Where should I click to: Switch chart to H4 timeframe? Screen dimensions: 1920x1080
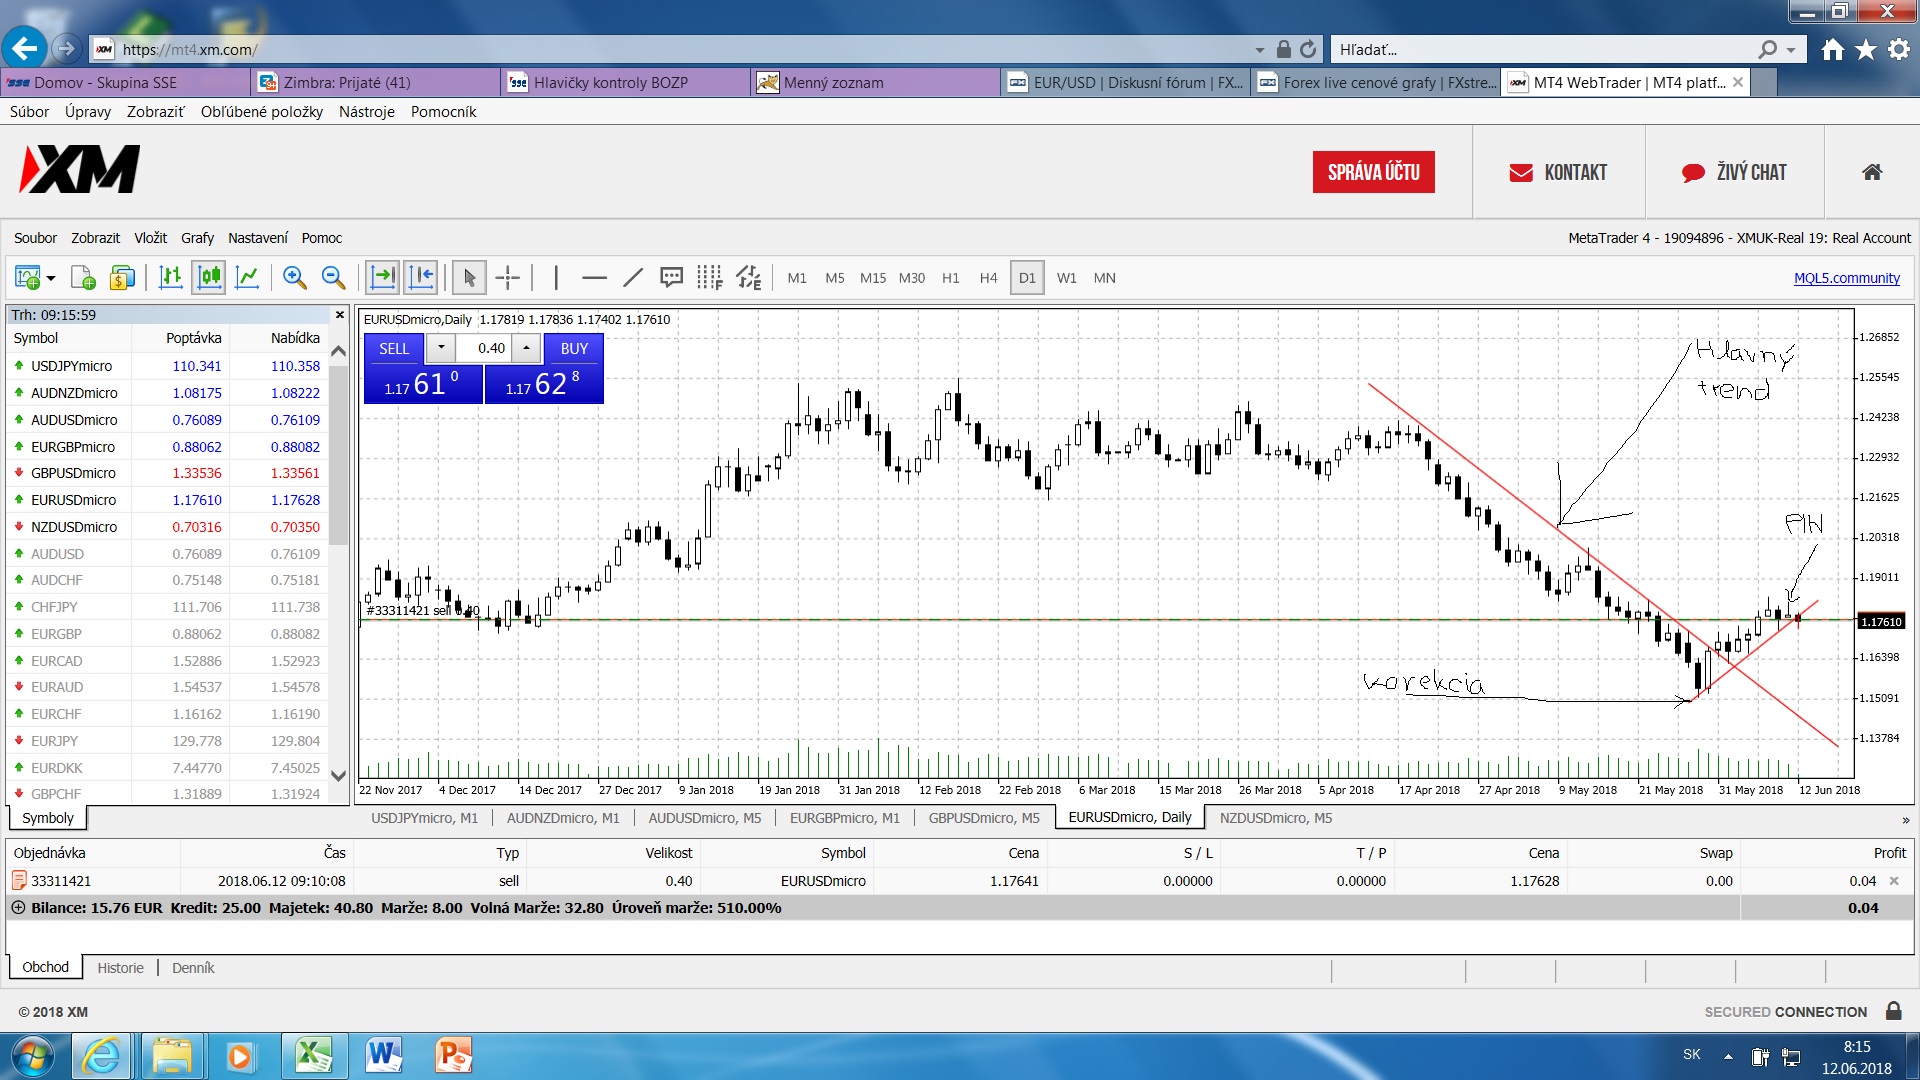tap(988, 278)
